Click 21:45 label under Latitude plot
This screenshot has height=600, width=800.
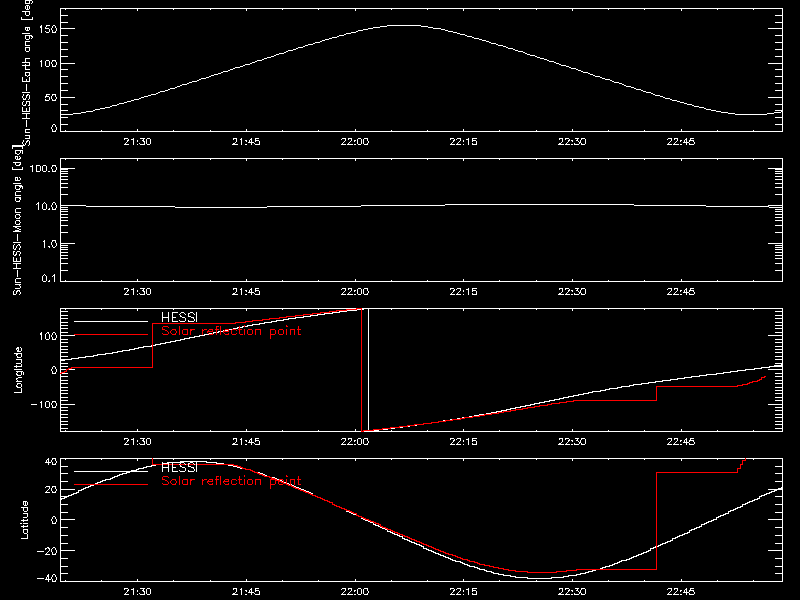pyautogui.click(x=246, y=592)
